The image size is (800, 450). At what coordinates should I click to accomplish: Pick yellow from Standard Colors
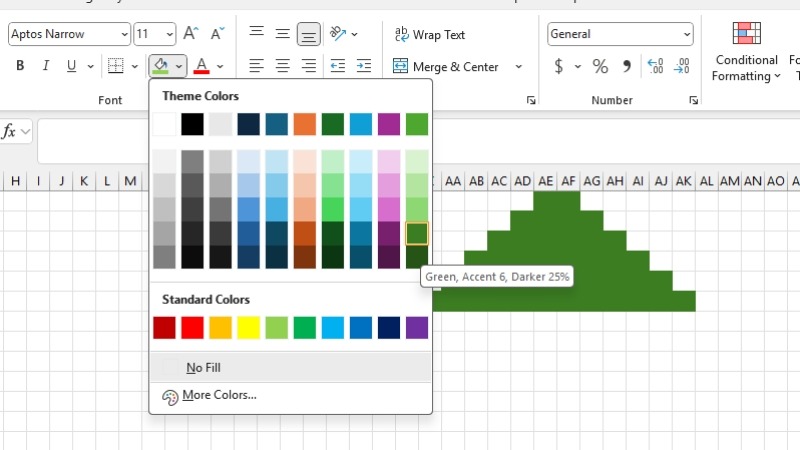click(x=248, y=327)
